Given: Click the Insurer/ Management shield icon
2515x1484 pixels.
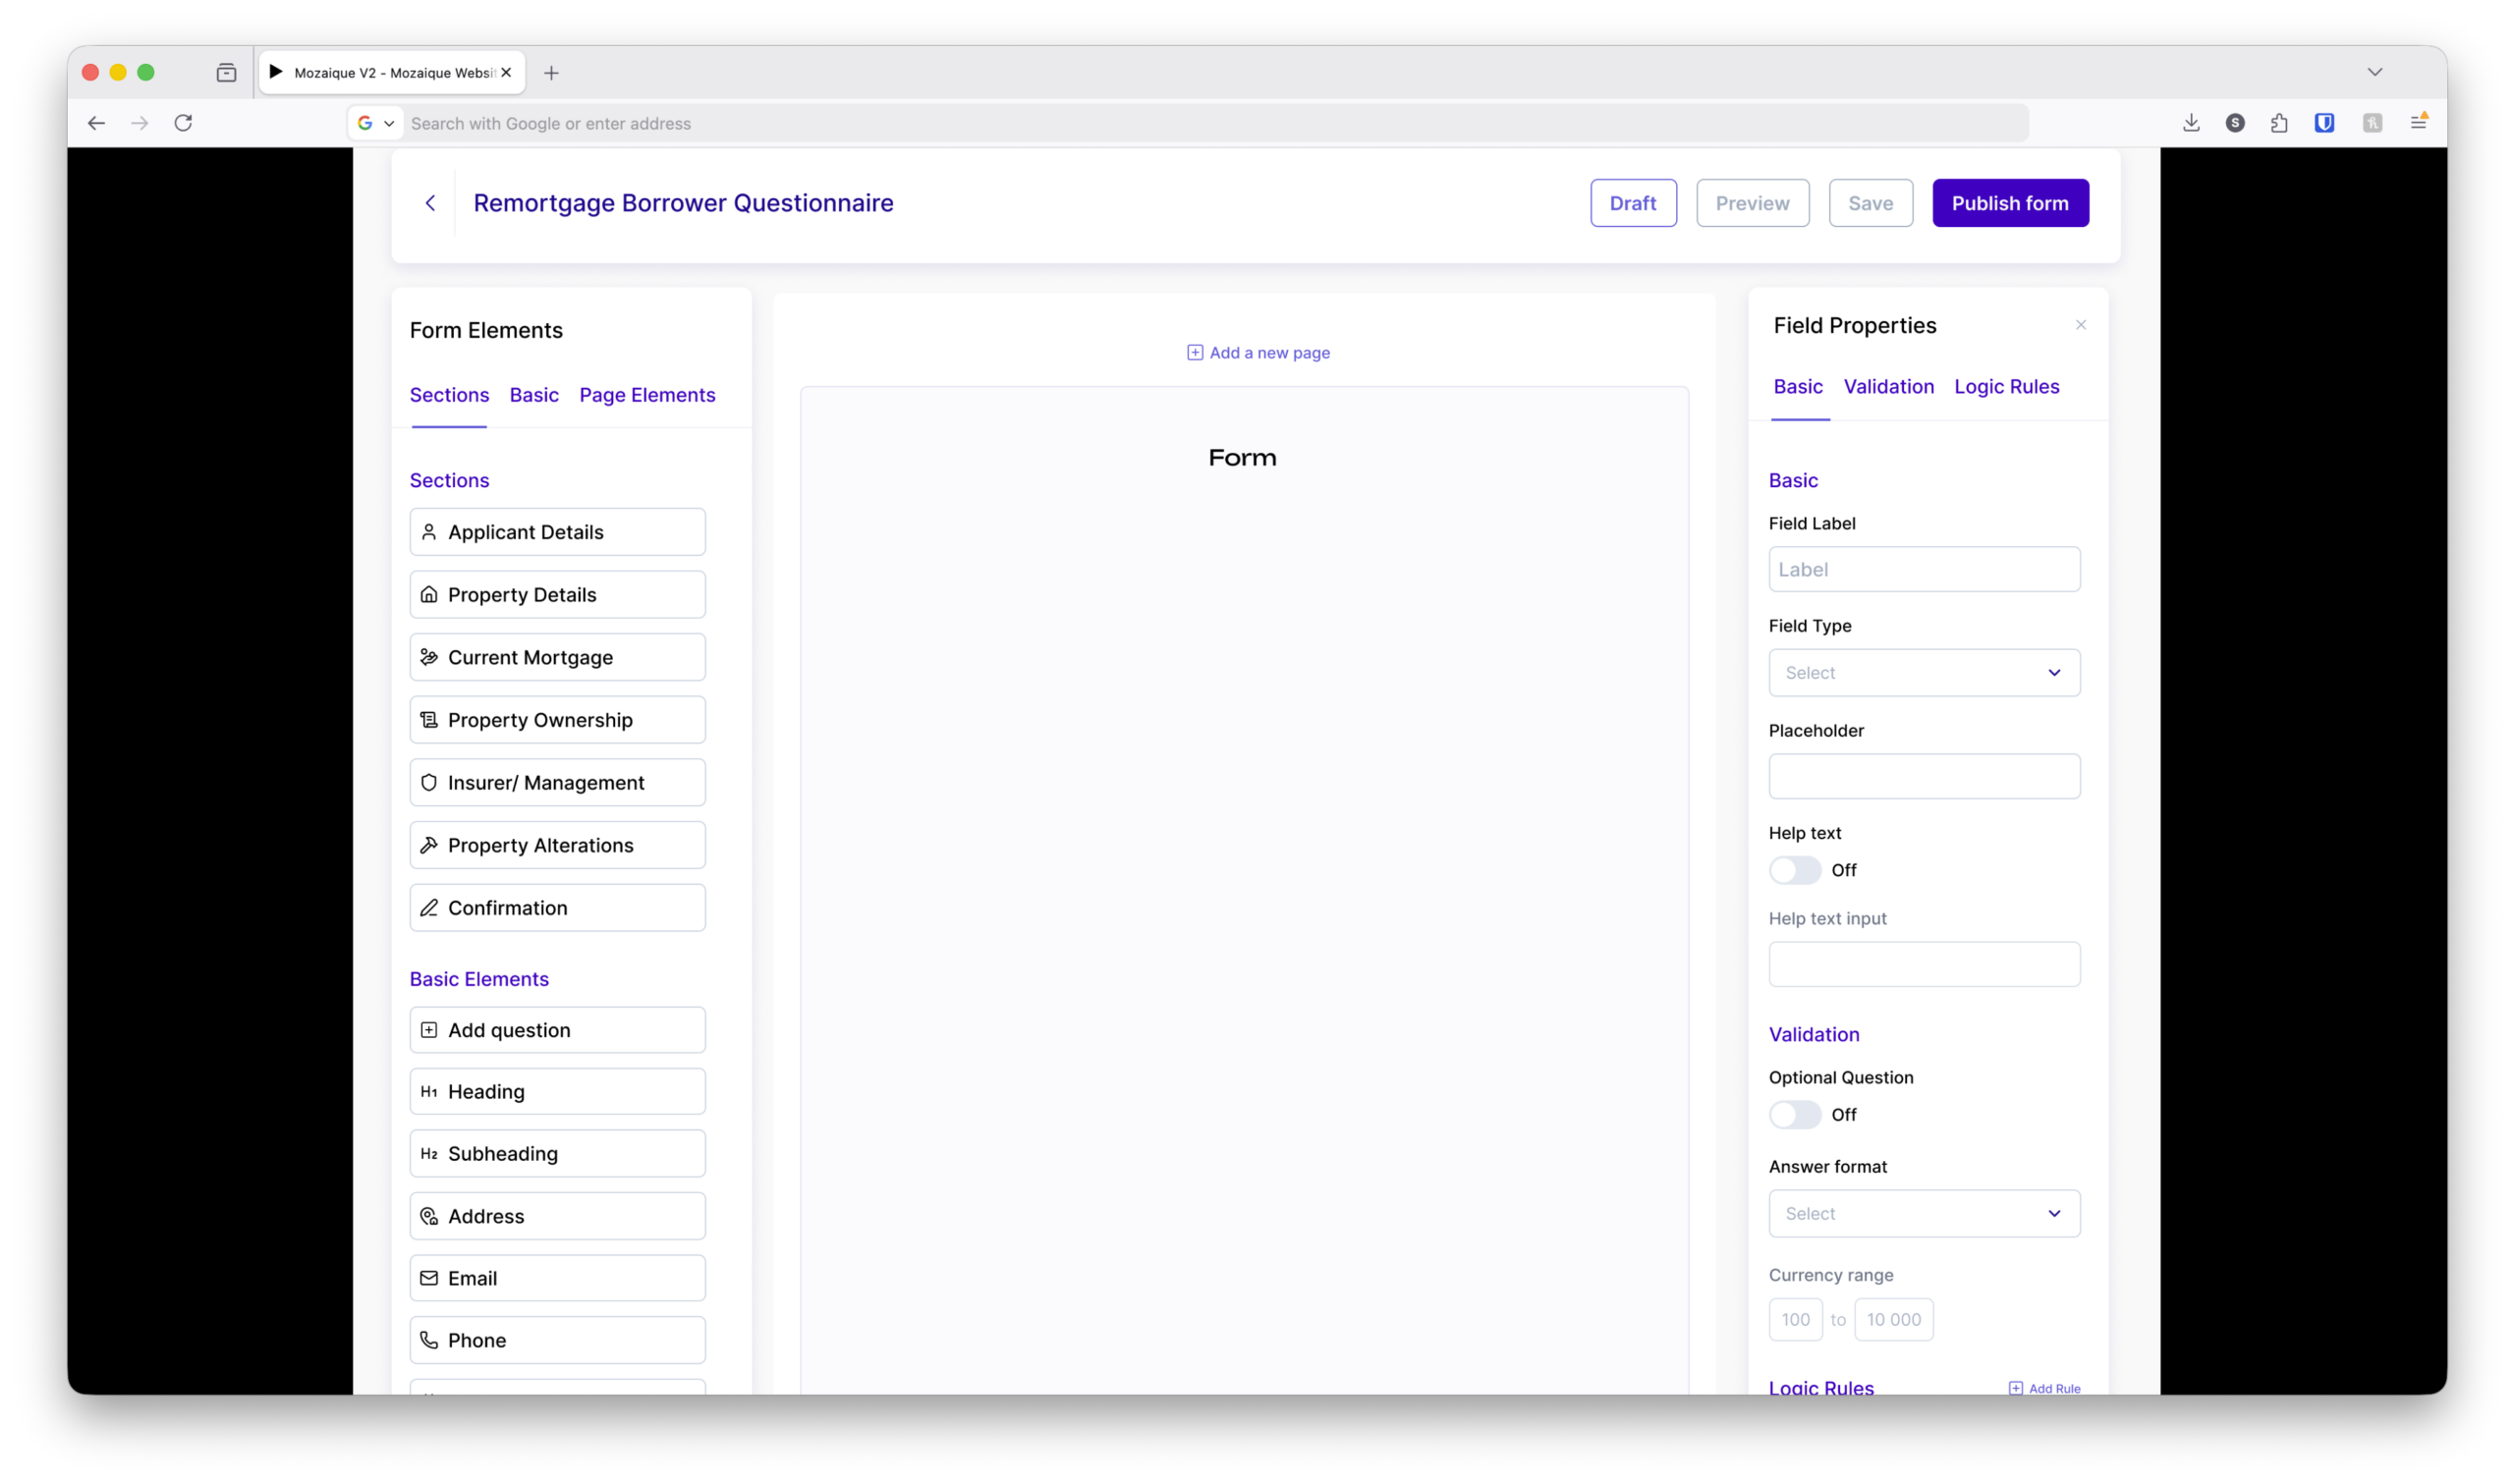Looking at the screenshot, I should 429,783.
